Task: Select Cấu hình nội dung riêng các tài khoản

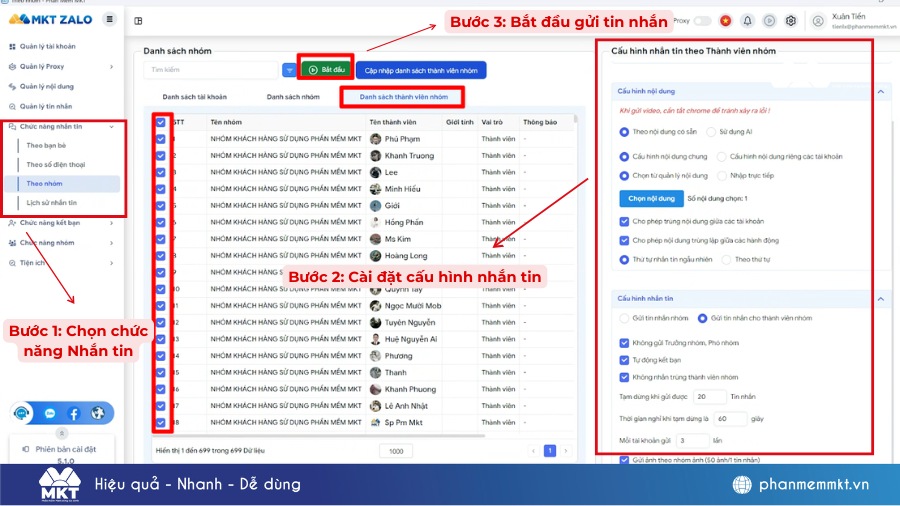Action: click(x=721, y=157)
